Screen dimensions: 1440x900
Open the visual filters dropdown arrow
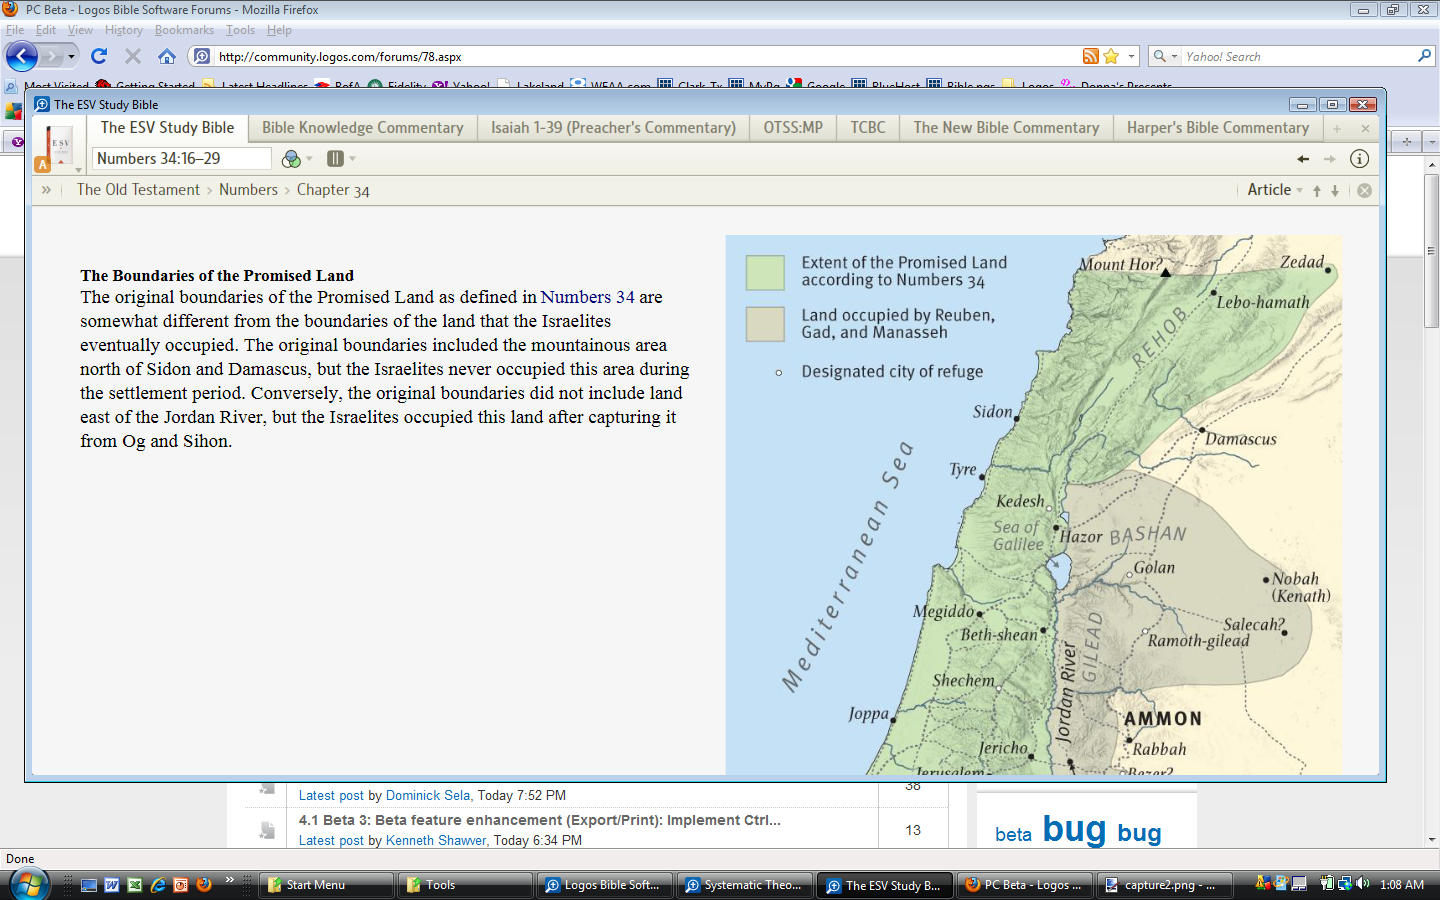click(309, 159)
